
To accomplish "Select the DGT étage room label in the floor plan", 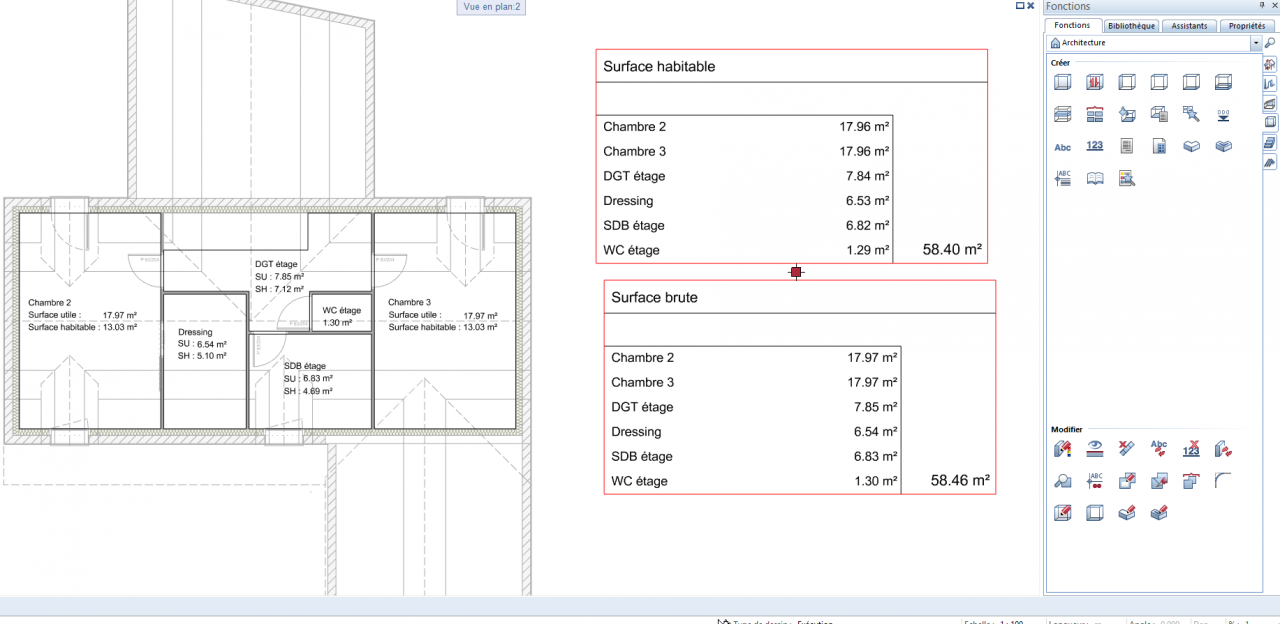I will pos(277,264).
